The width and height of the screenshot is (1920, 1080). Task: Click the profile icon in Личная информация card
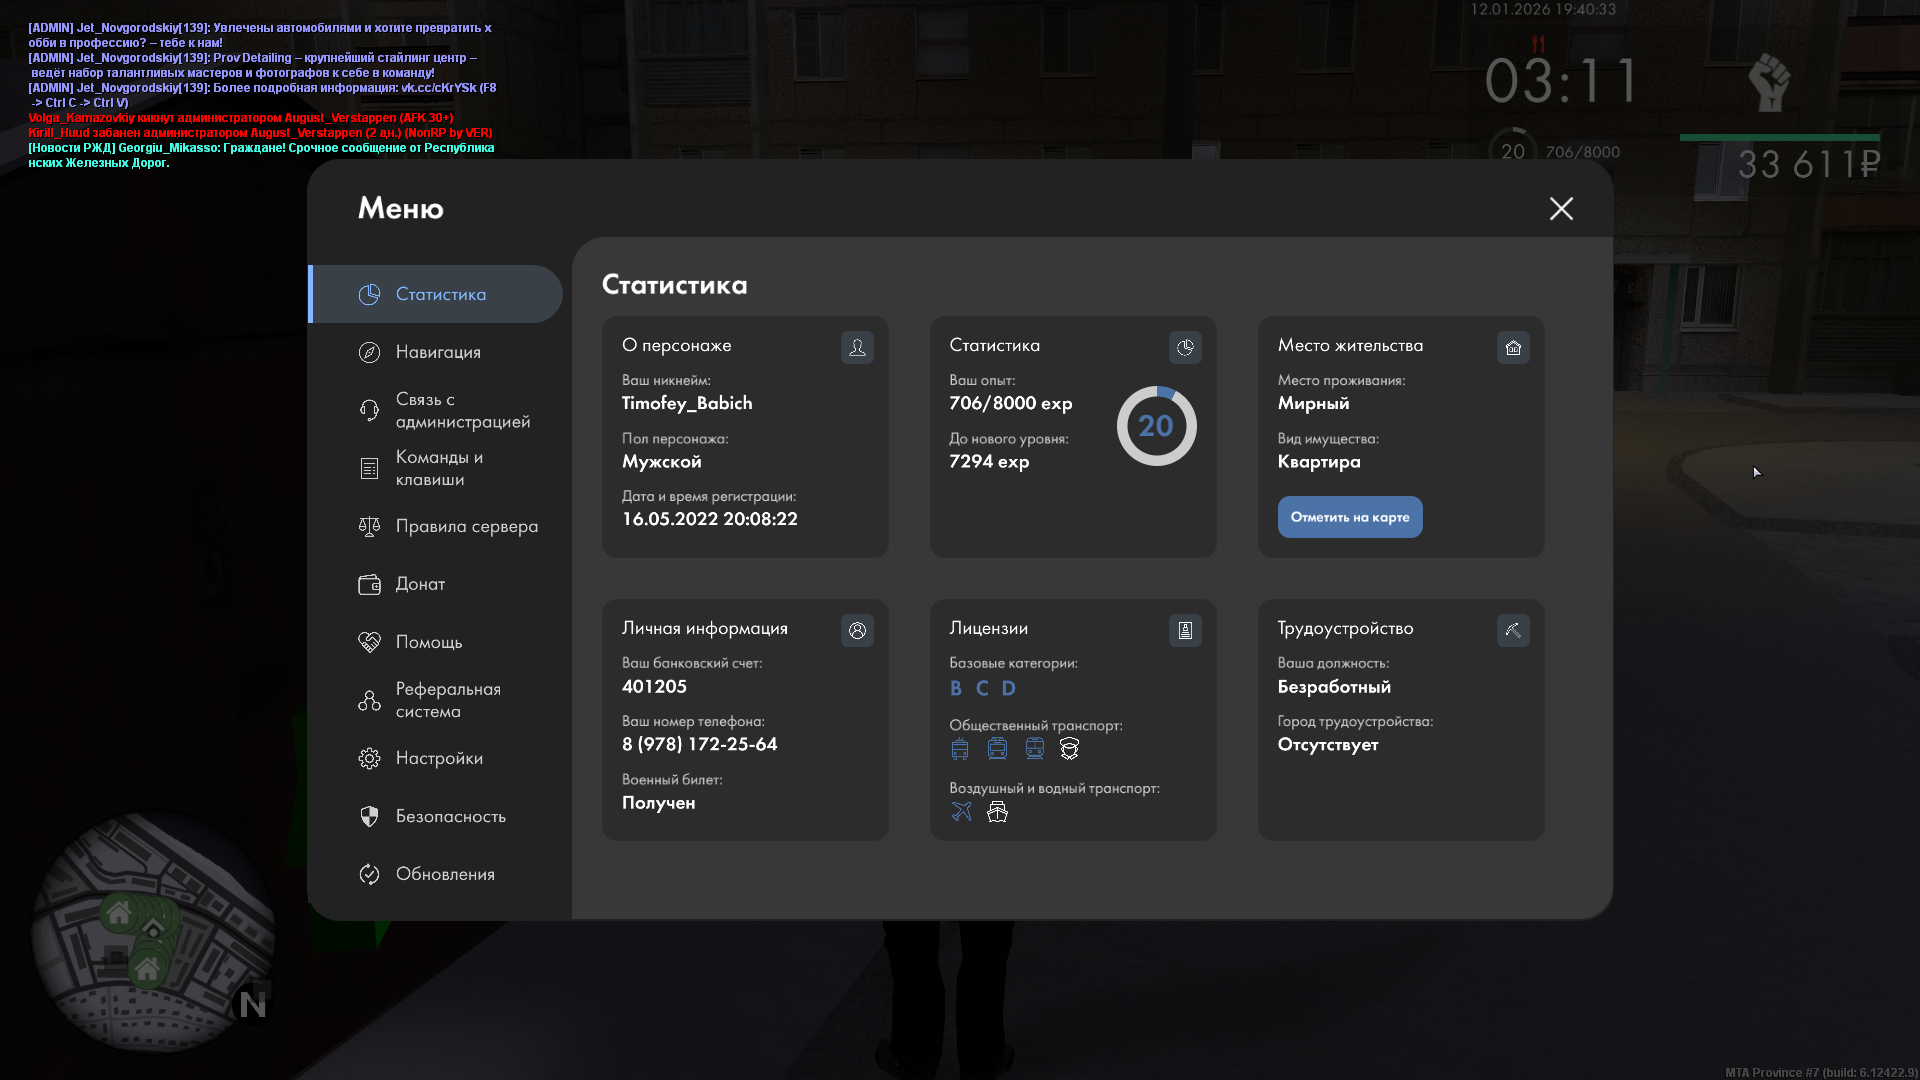[x=857, y=630]
